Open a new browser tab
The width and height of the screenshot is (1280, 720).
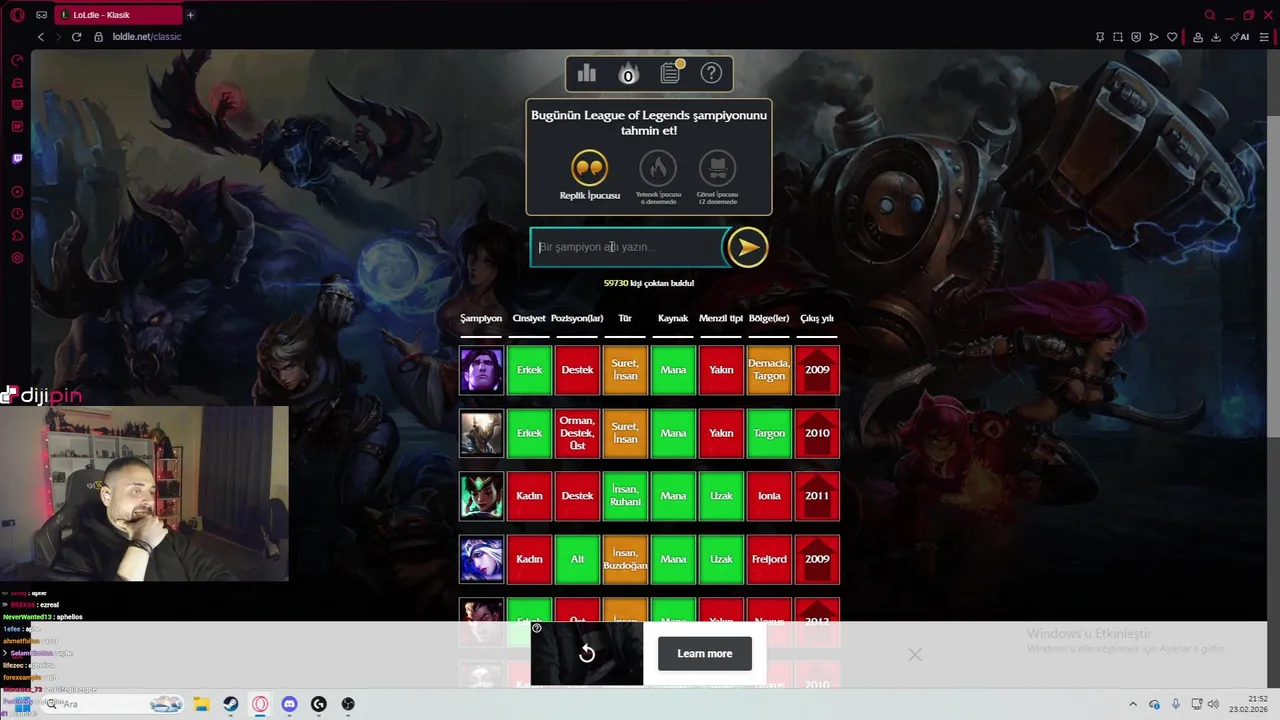pyautogui.click(x=190, y=15)
